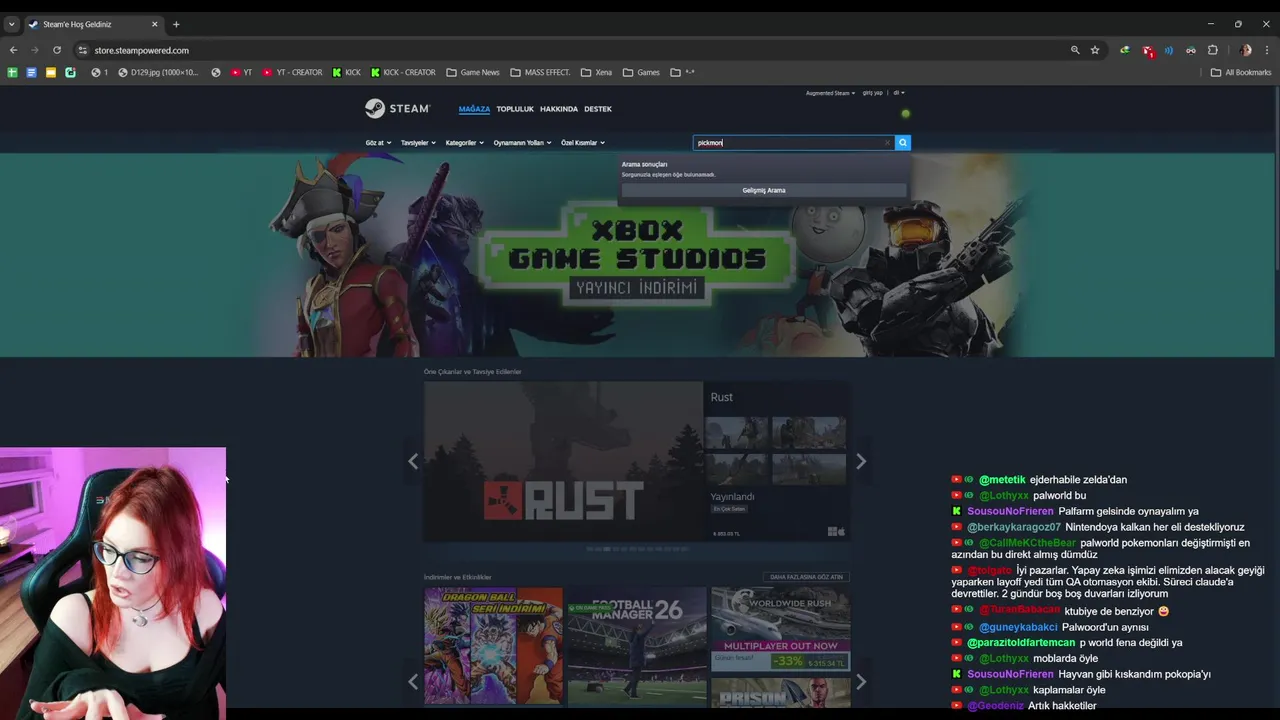
Task: Show previous featured game with left arrow
Action: click(x=413, y=461)
